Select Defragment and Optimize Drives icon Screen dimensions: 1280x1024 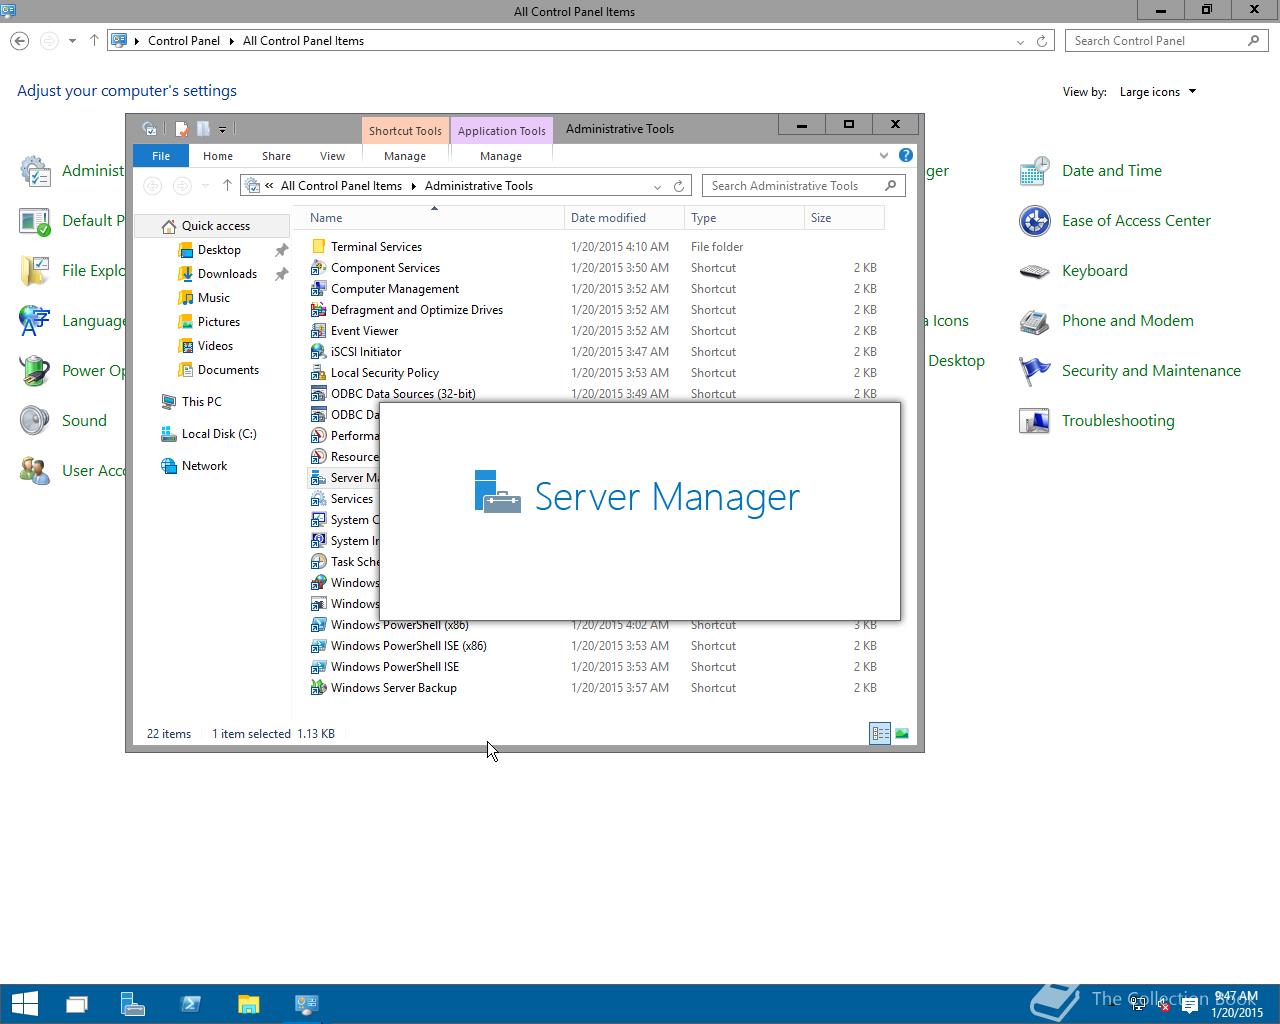click(318, 309)
